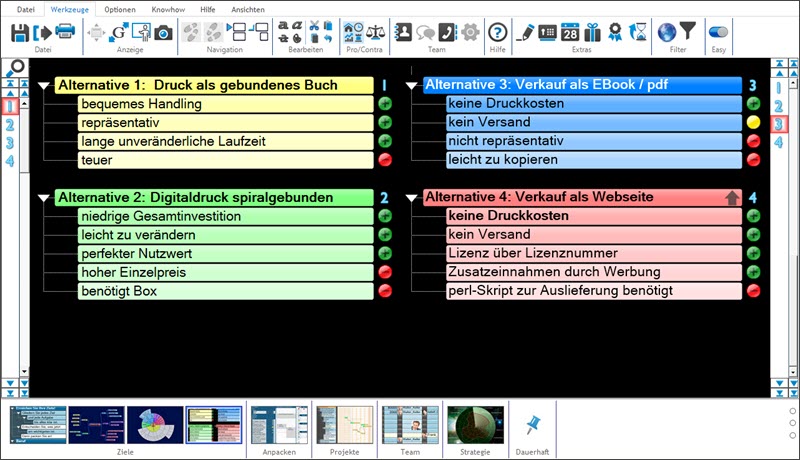Screen dimensions: 800x460
Task: Toggle the Easy mode switch
Action: click(x=717, y=32)
